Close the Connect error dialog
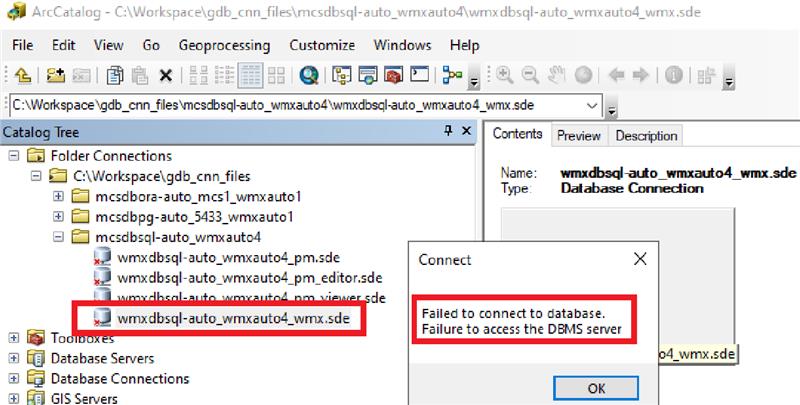 641,260
